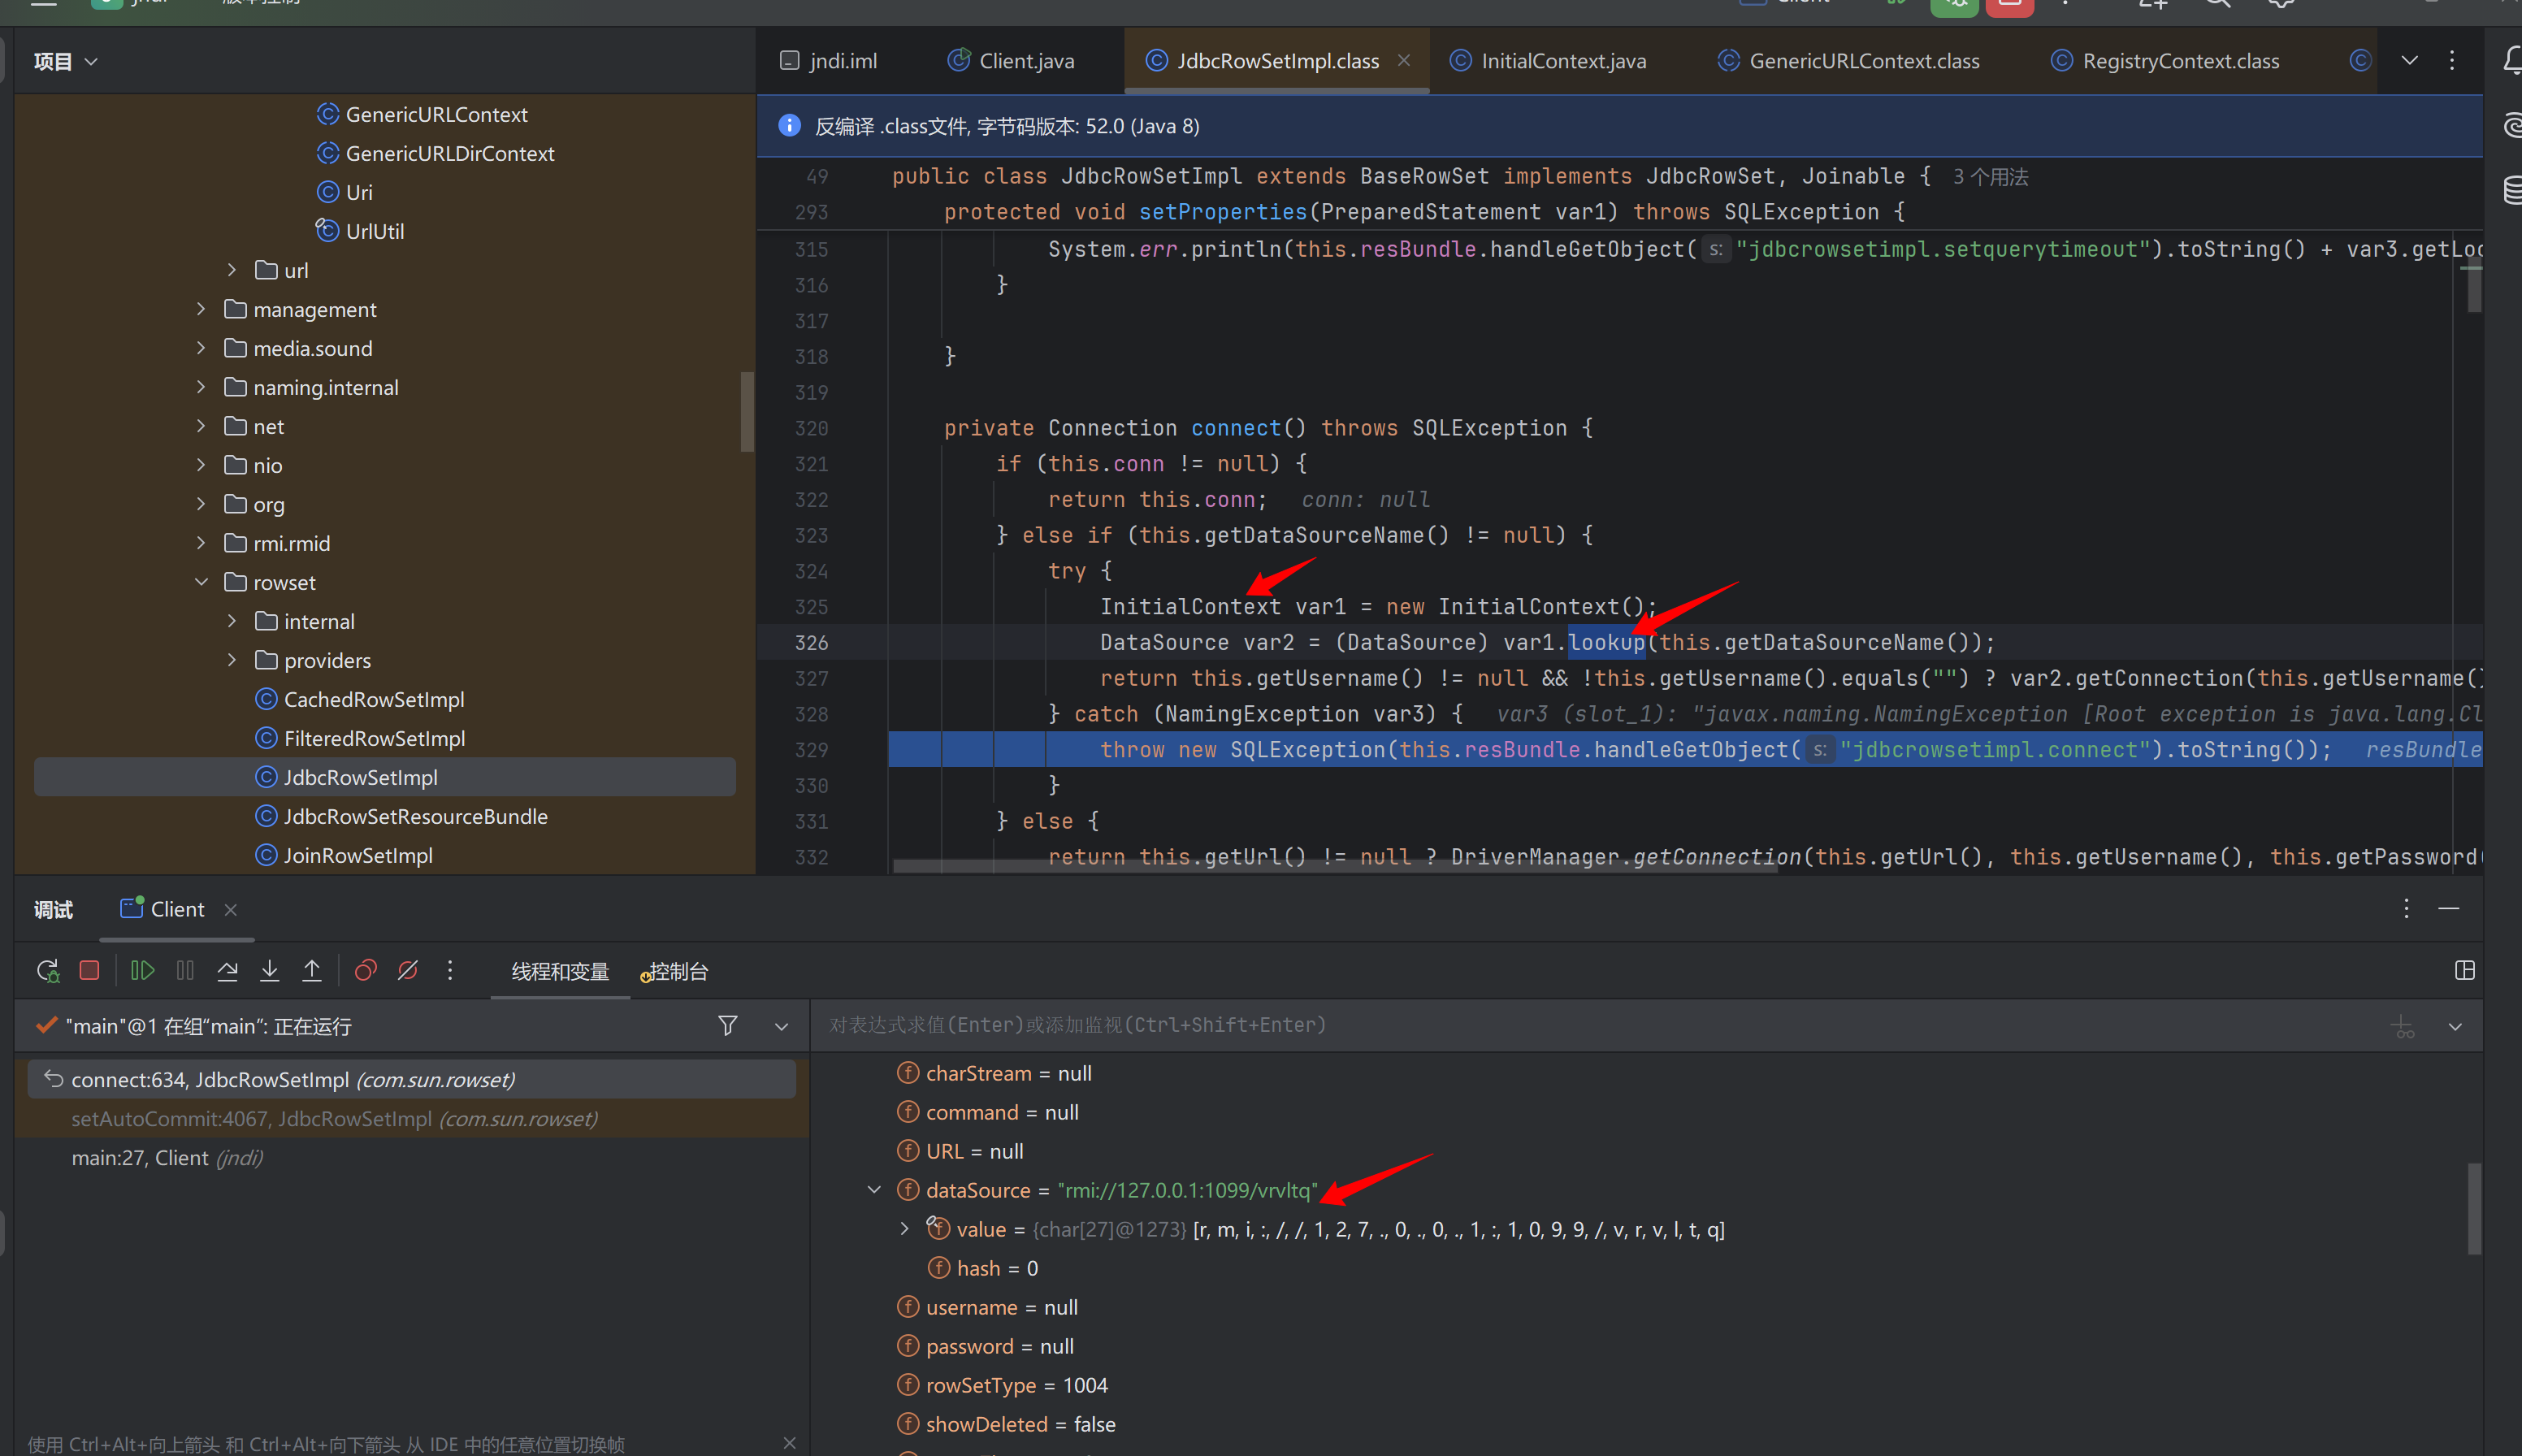Toggle the debug layout settings icon

point(2464,970)
